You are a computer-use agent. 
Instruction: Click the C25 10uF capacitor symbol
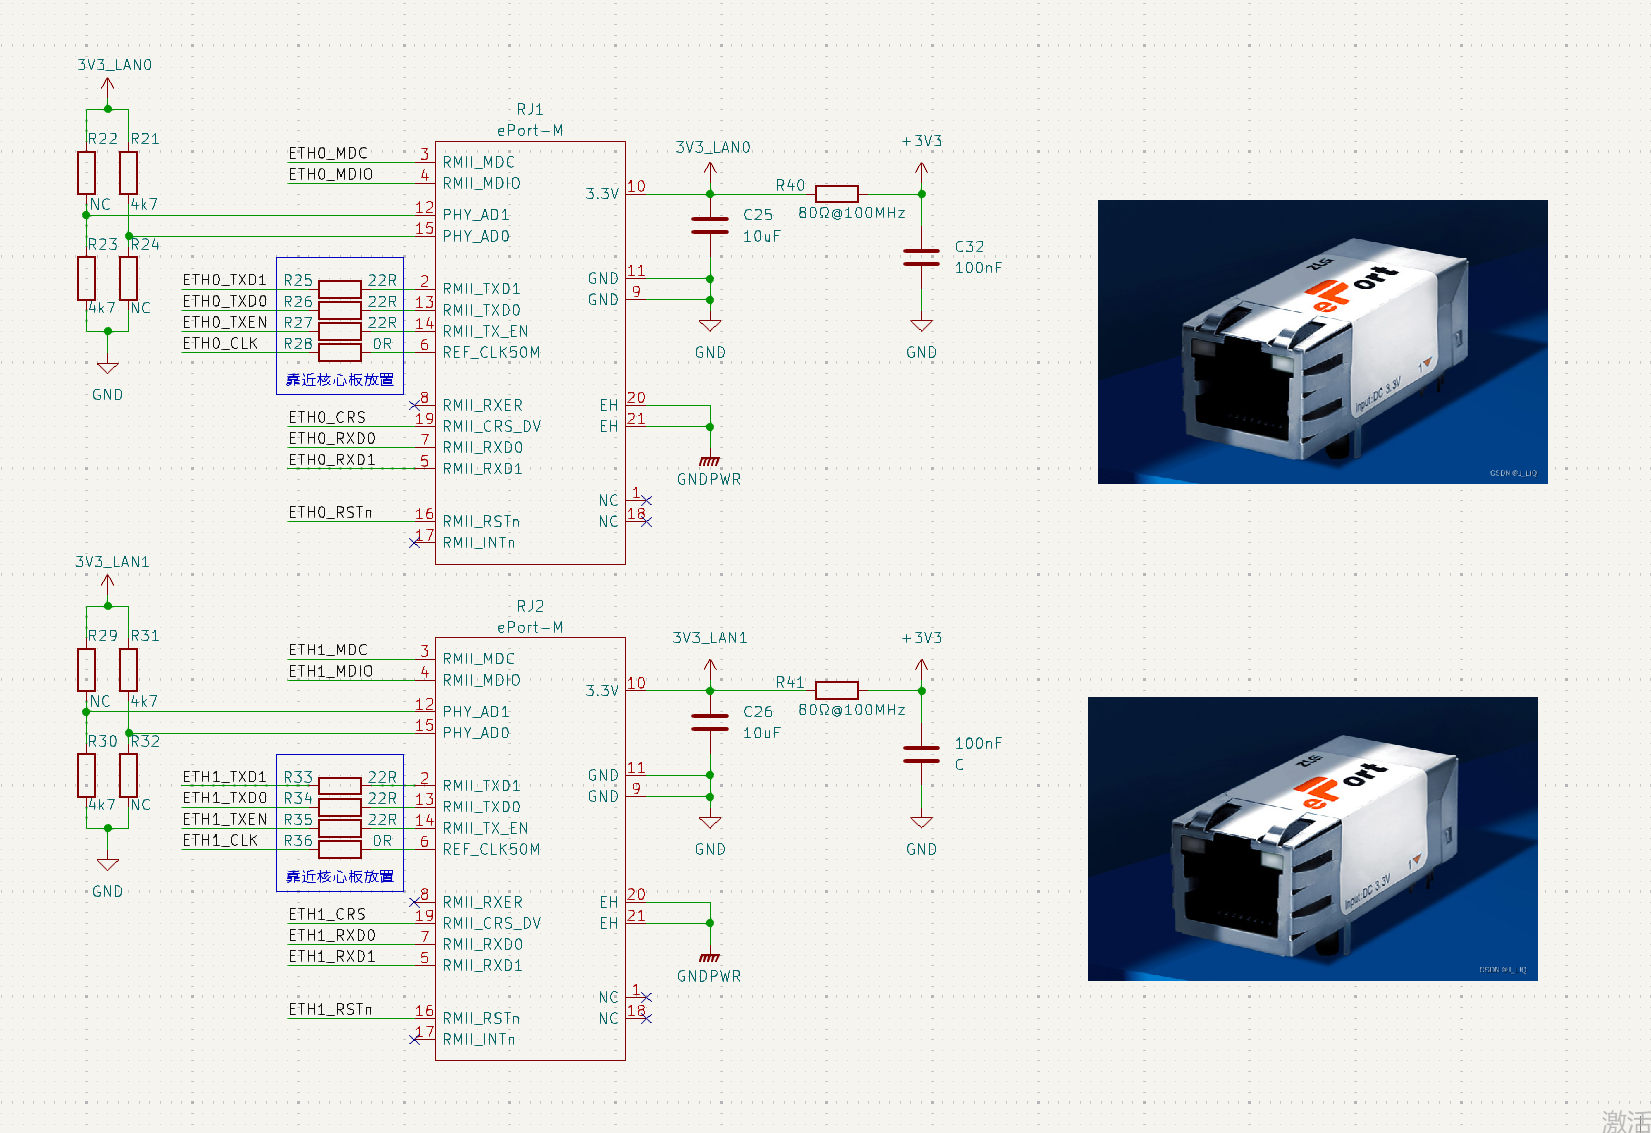coord(710,225)
